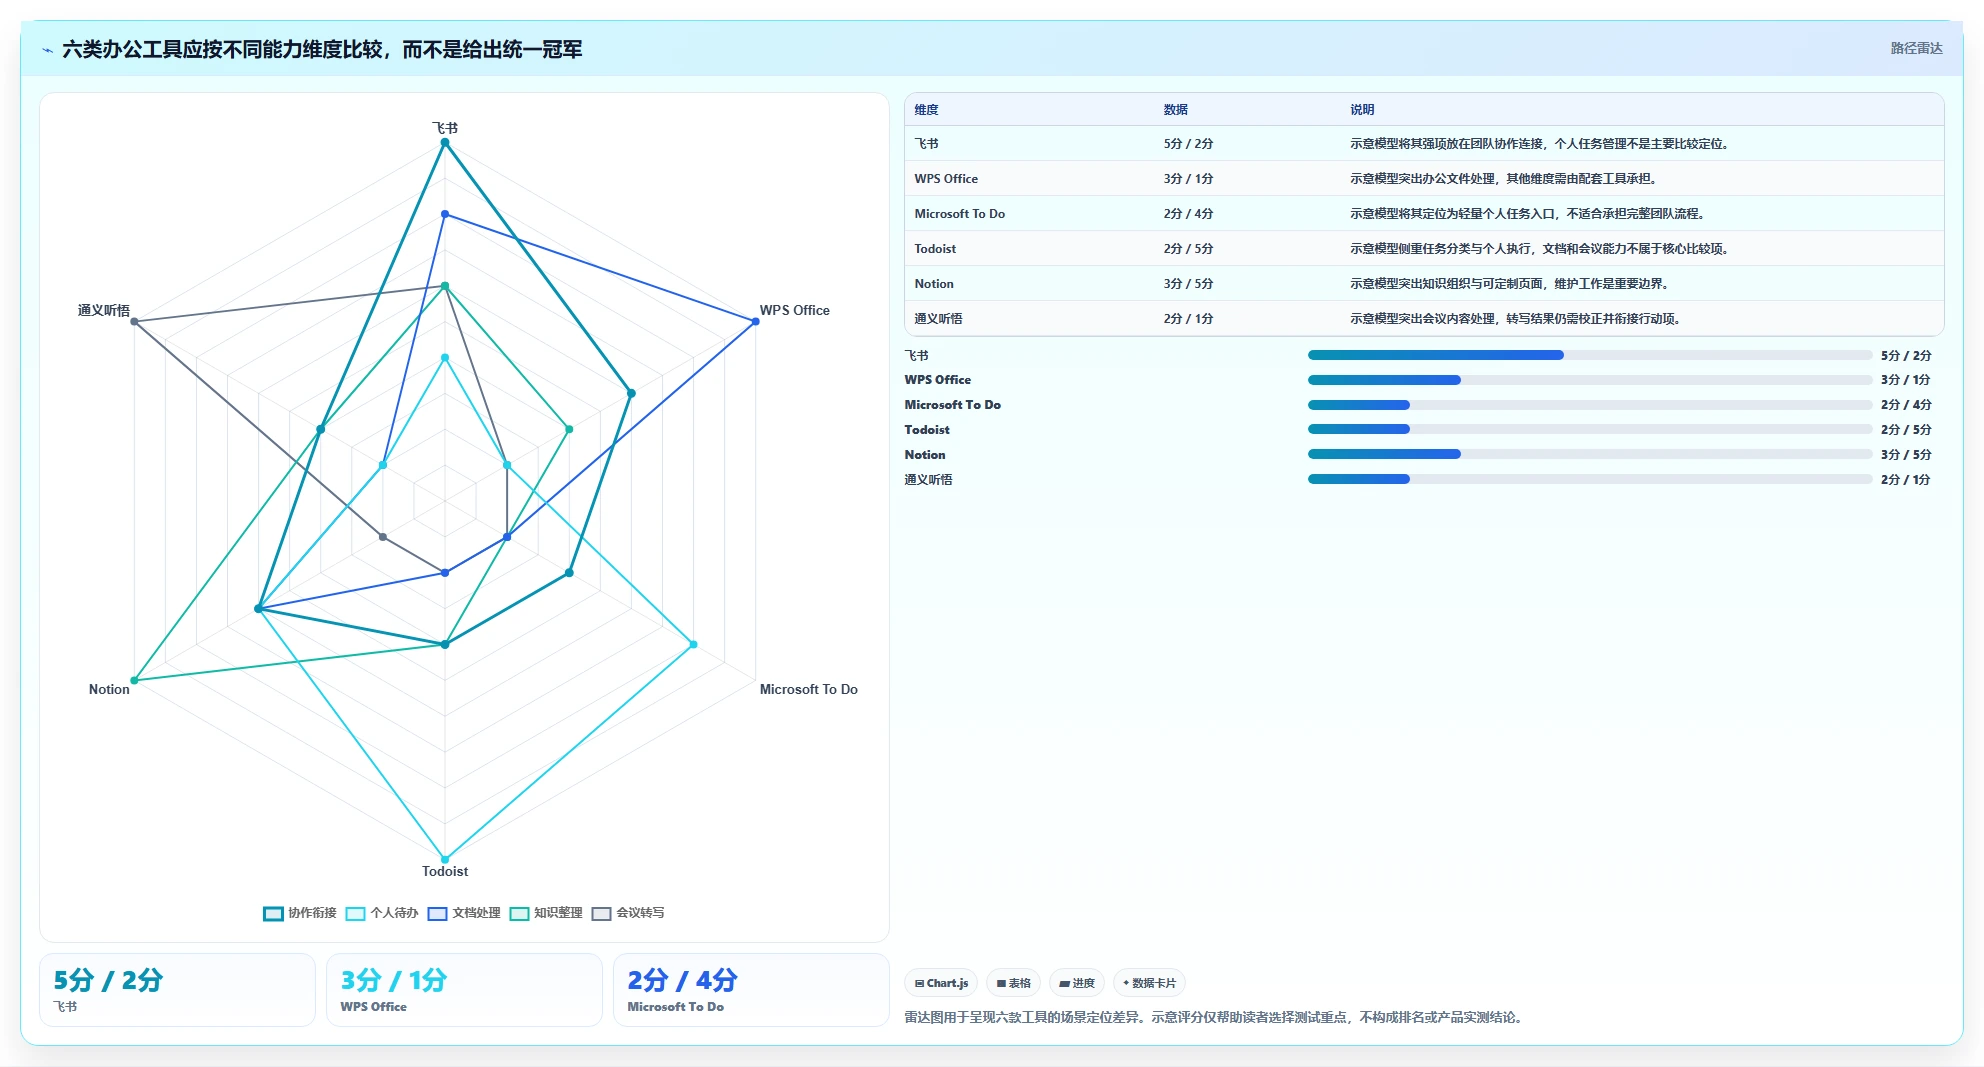
Task: Toggle the 个人待办 legend item
Action: pos(382,913)
